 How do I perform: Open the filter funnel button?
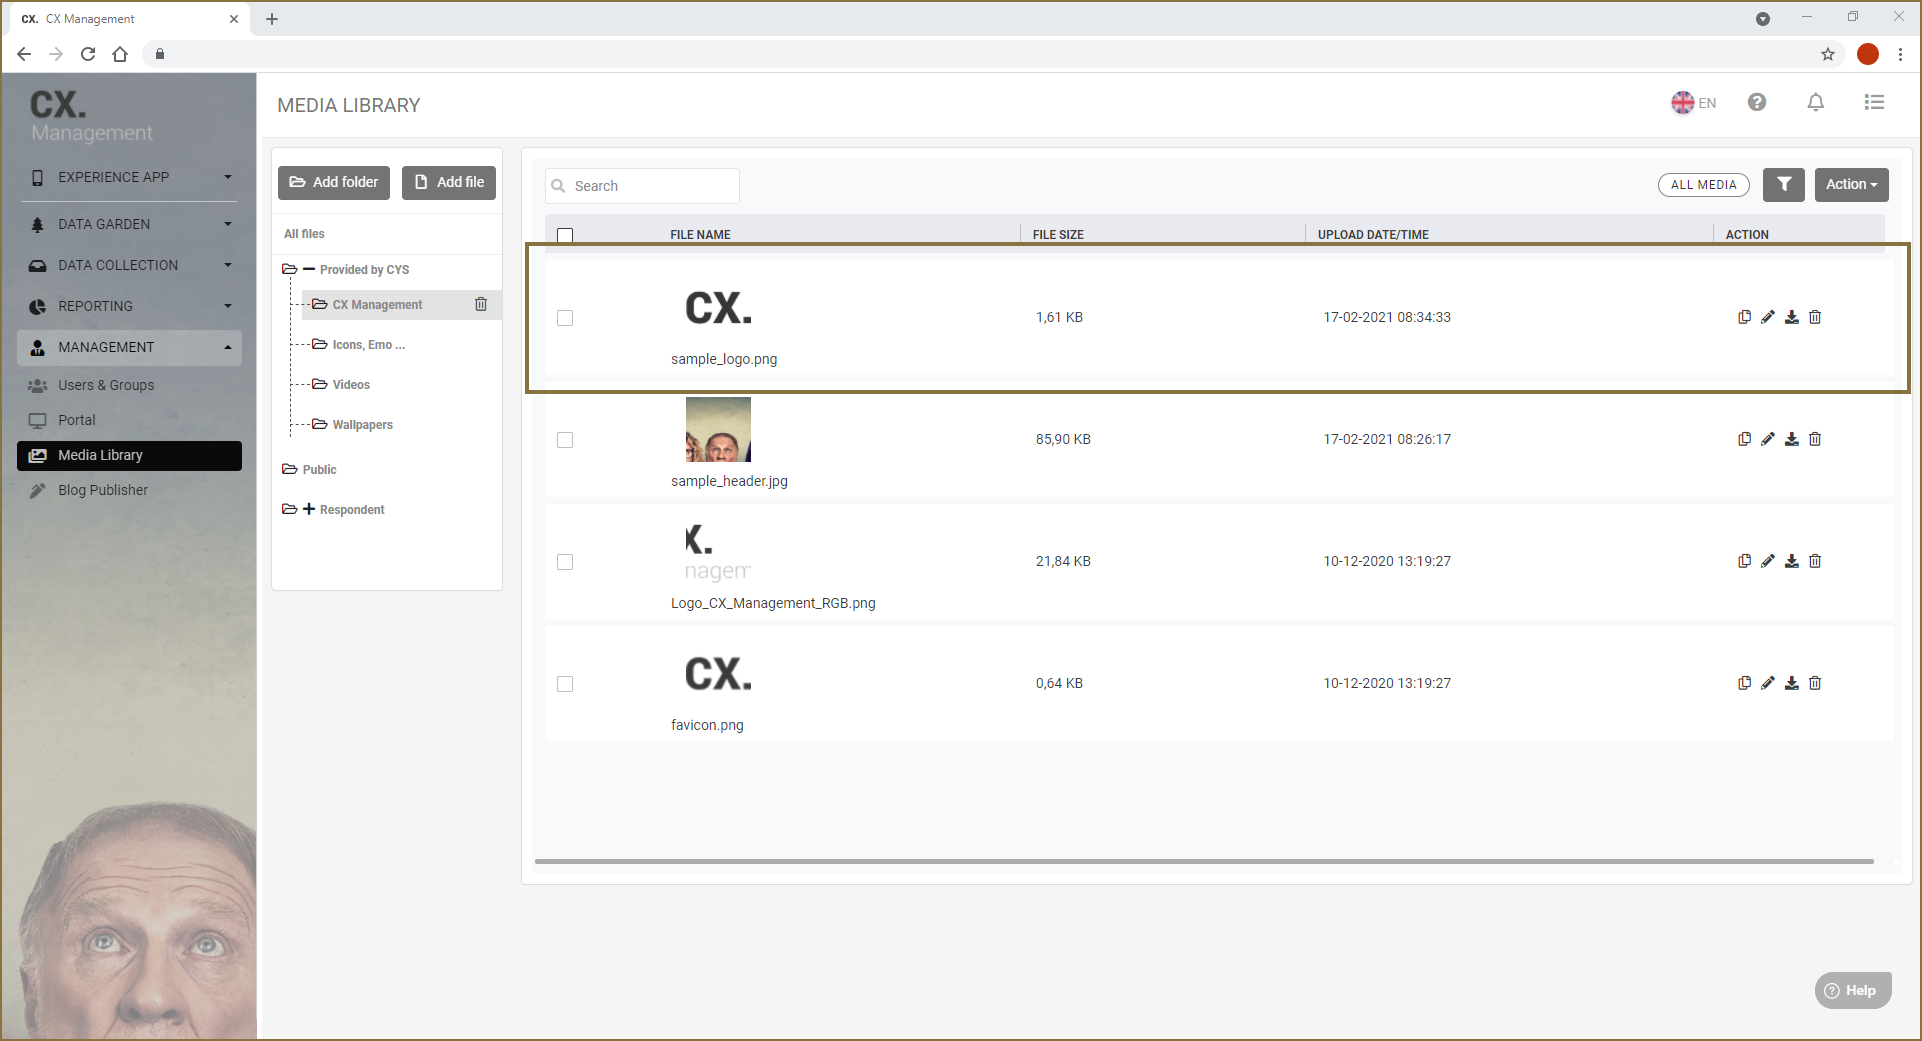(x=1783, y=184)
